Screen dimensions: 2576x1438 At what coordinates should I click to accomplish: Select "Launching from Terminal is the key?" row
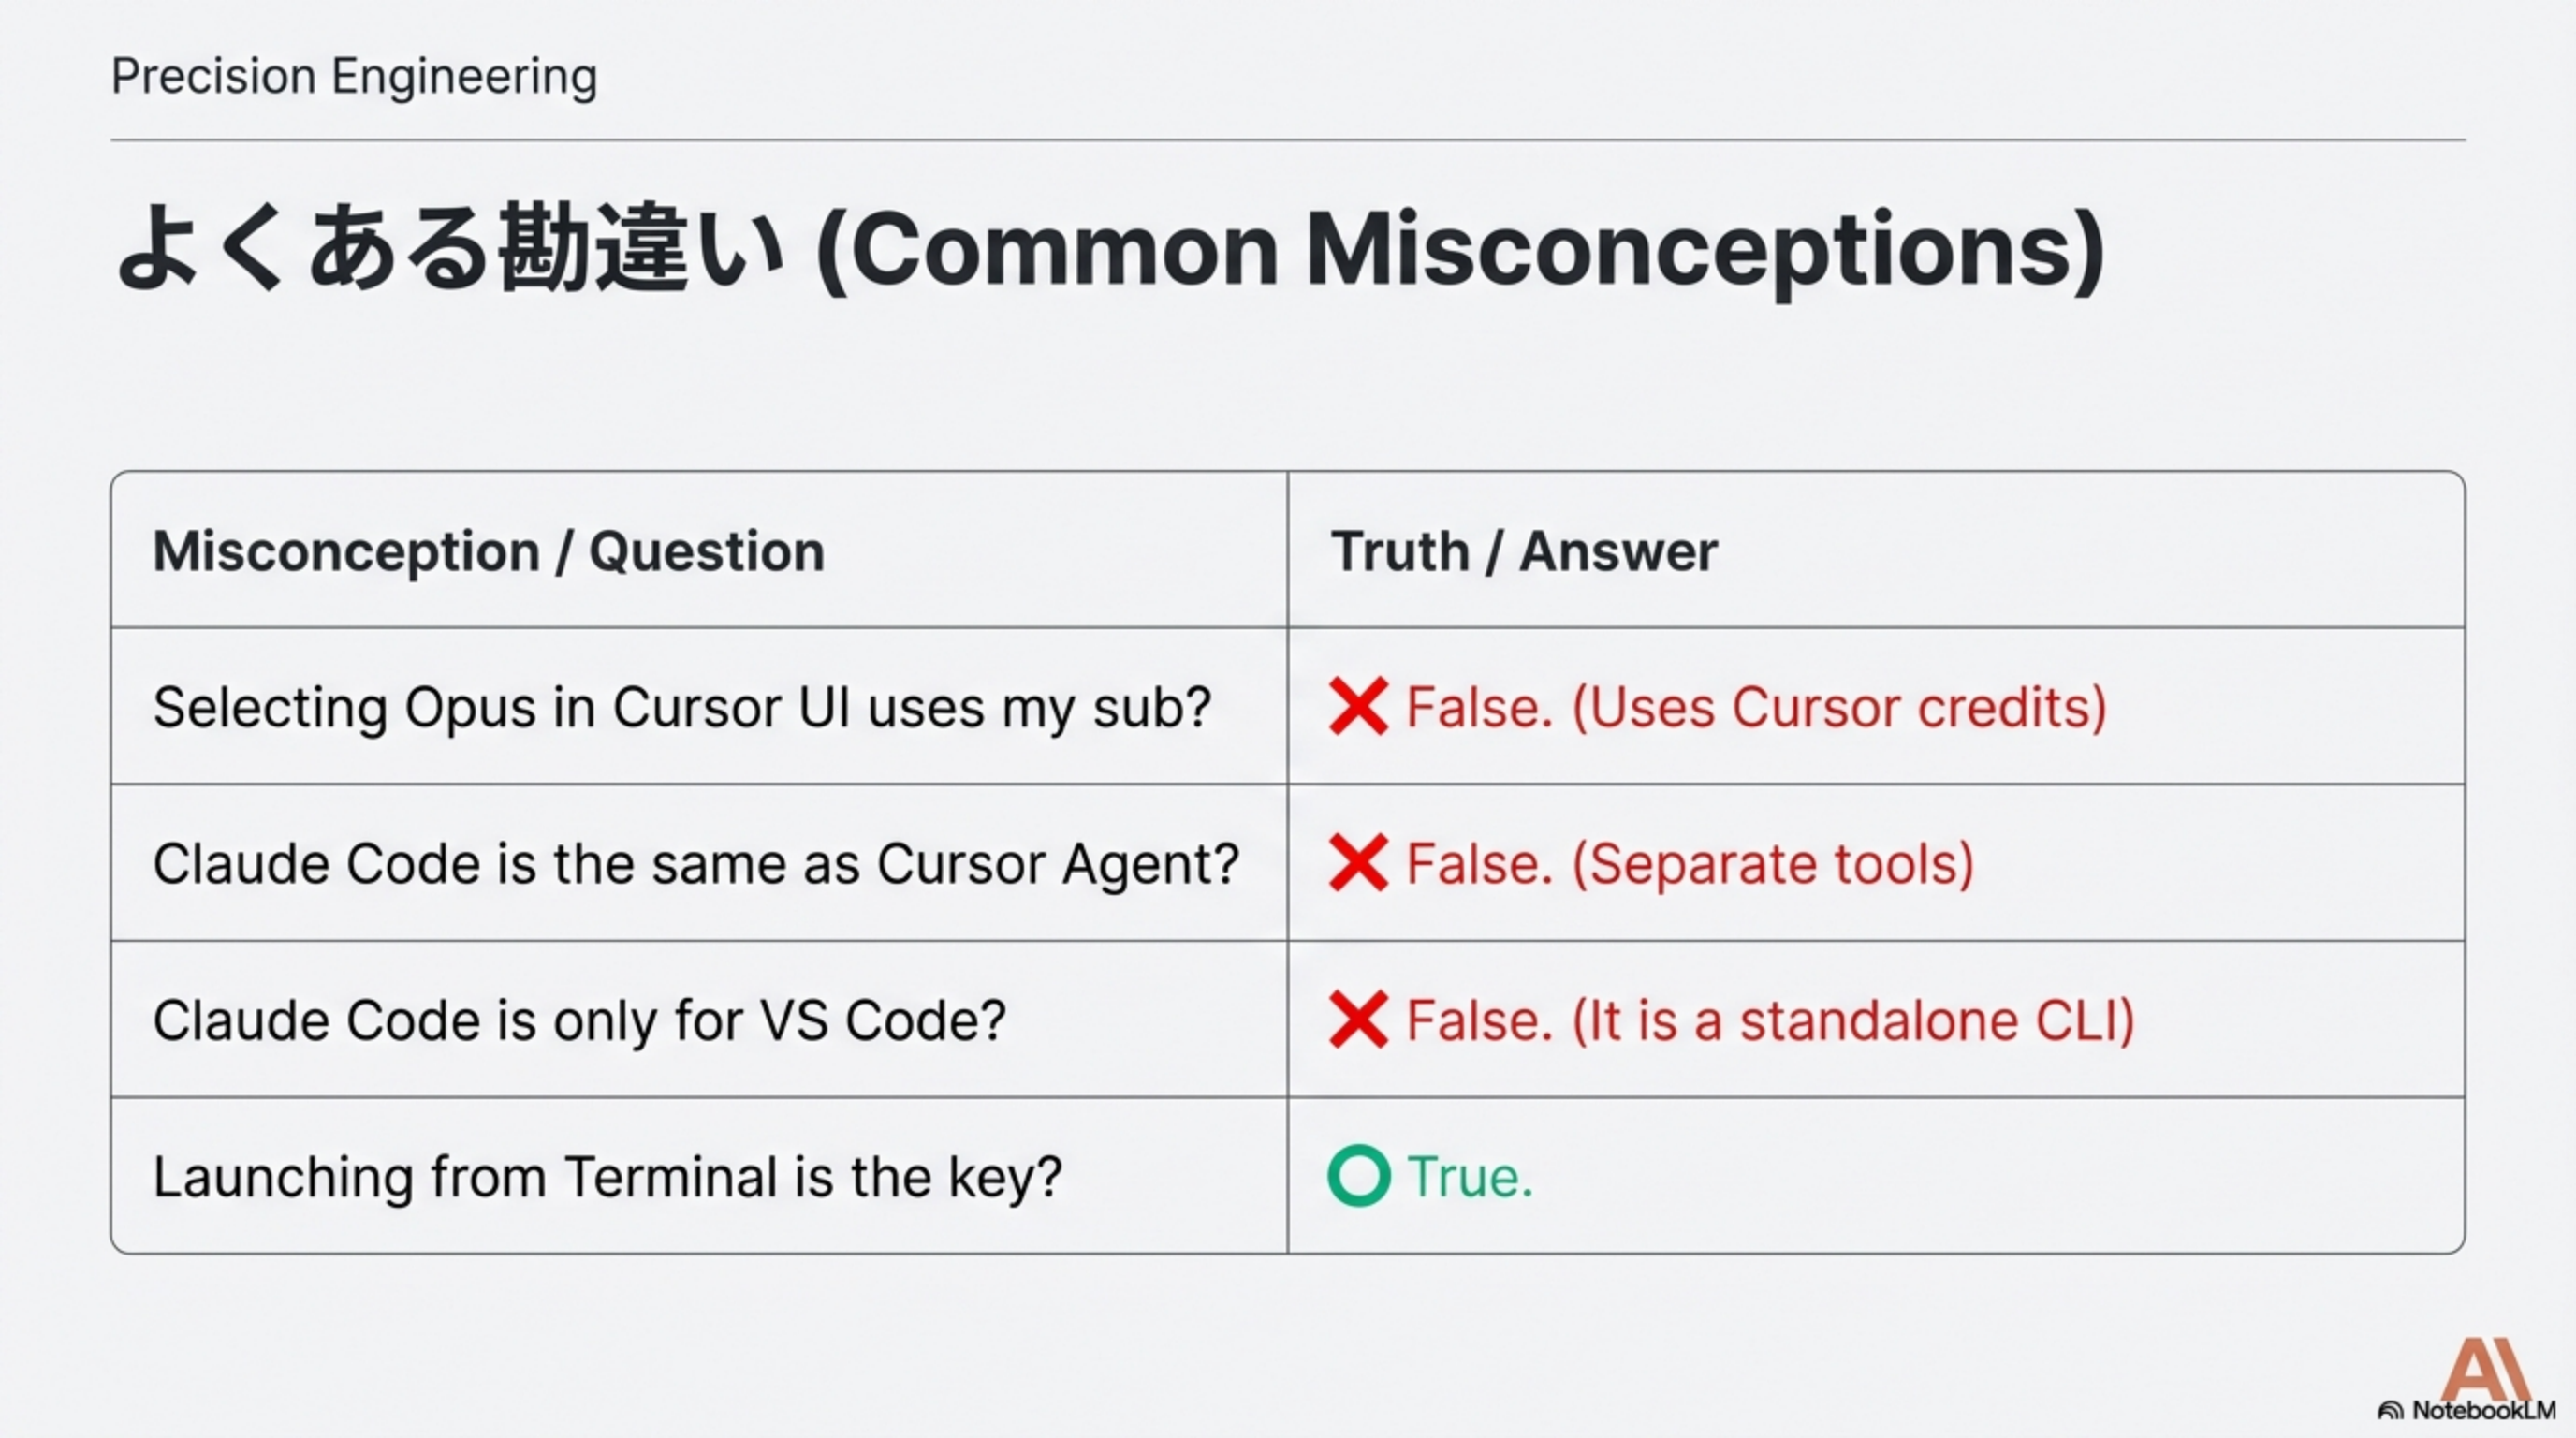pyautogui.click(x=607, y=1176)
